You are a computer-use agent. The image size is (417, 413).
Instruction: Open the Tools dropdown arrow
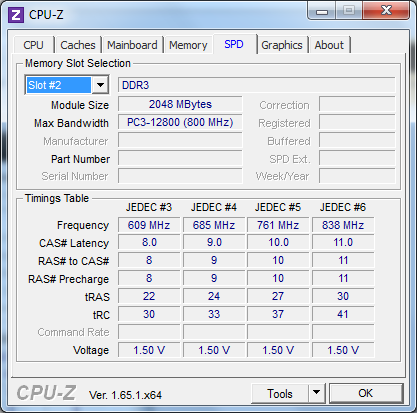coord(316,393)
